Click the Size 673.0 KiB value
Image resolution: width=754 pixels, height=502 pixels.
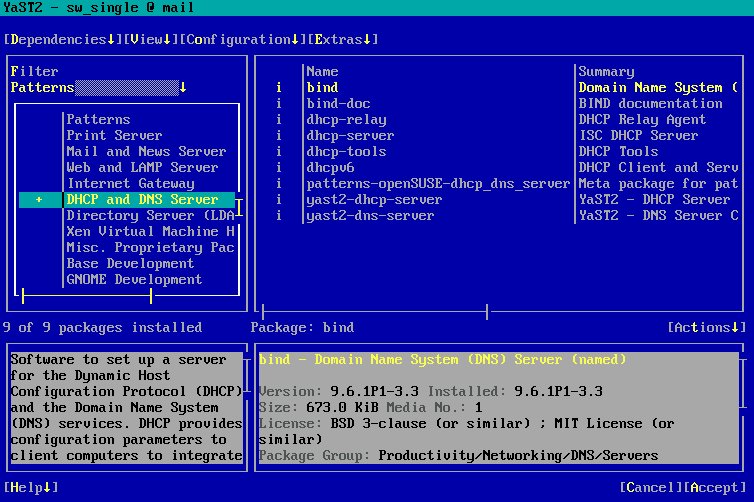tap(342, 407)
